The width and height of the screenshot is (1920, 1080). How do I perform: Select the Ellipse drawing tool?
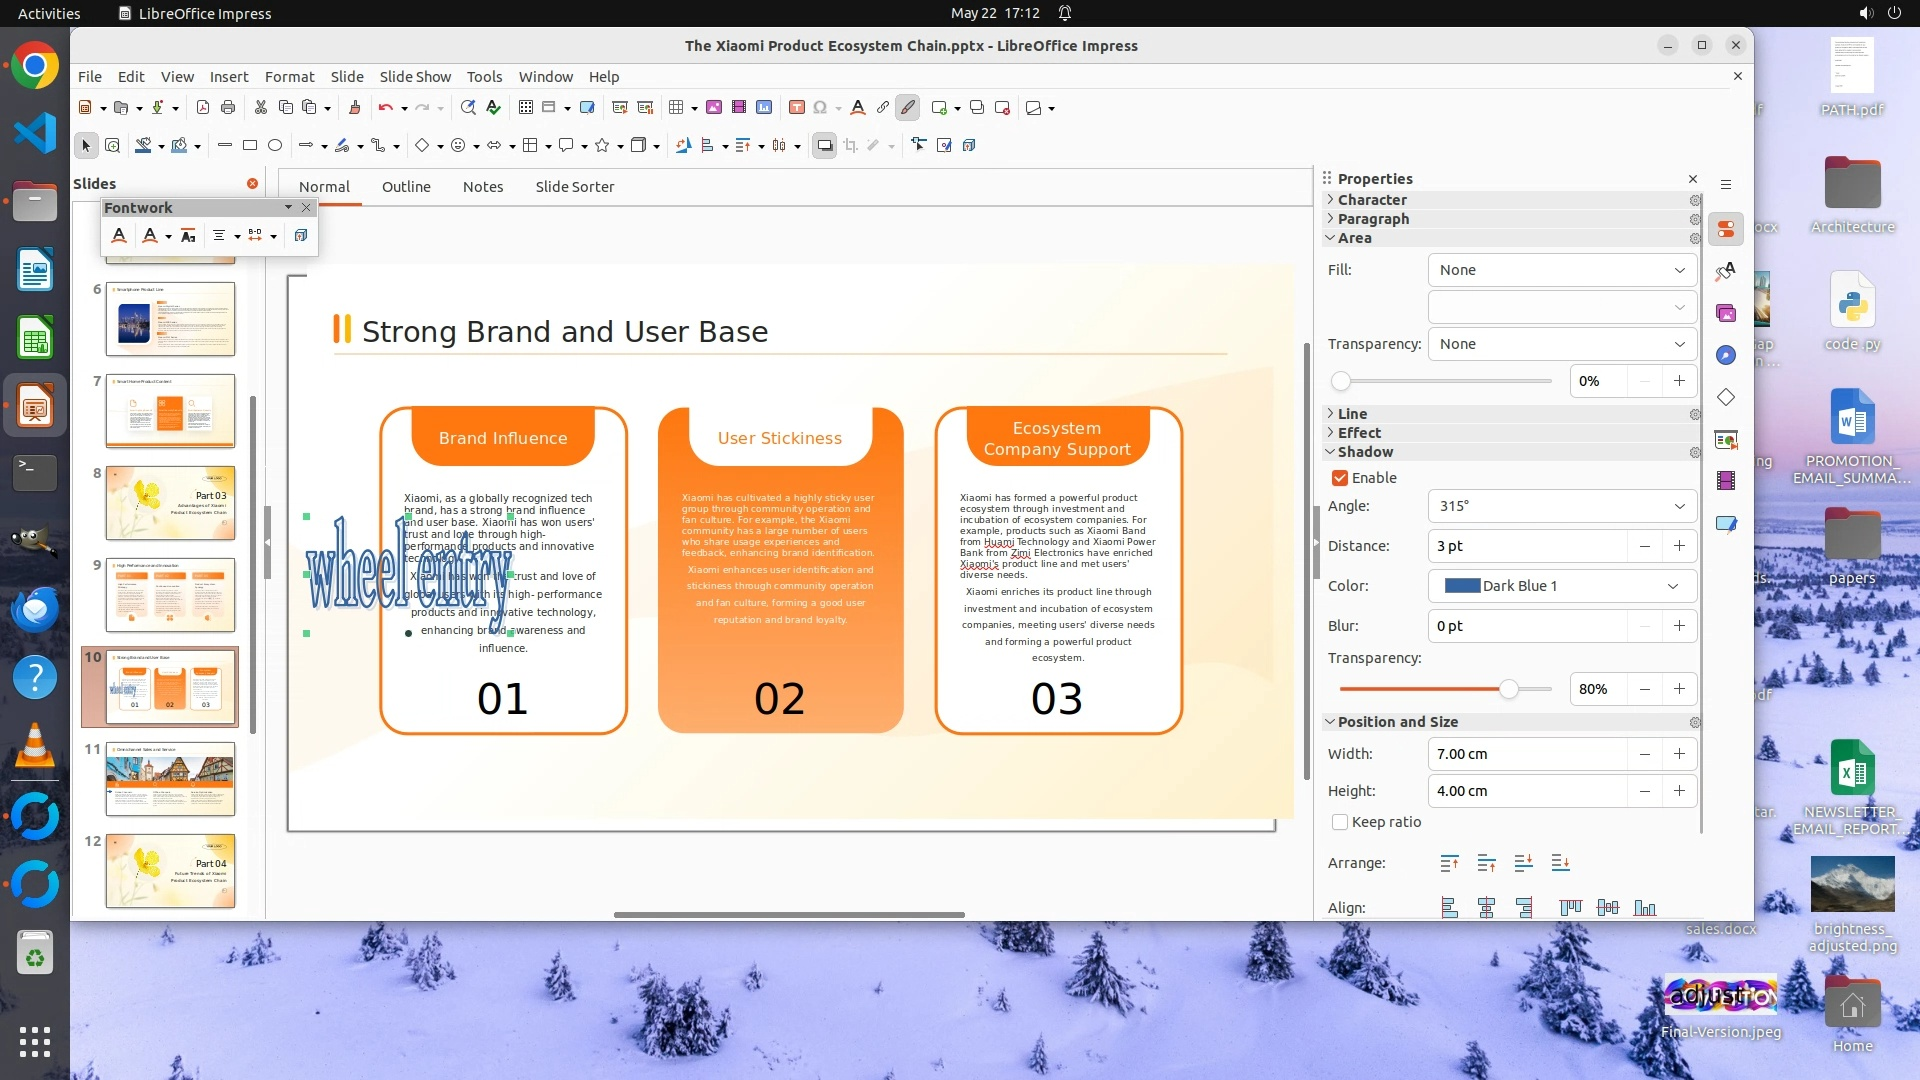pos(275,146)
